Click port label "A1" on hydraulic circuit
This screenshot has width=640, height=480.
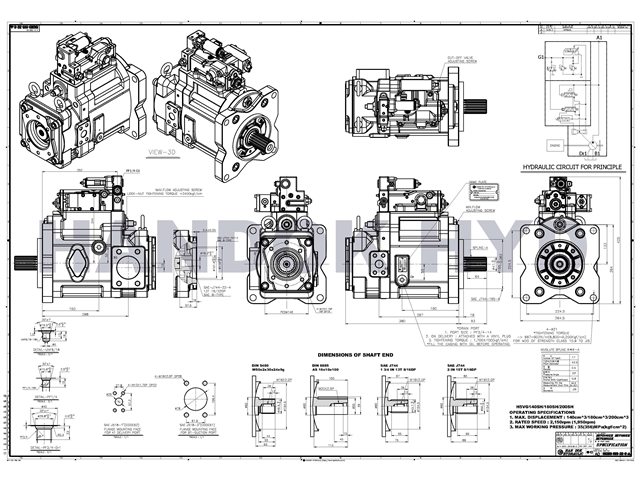click(599, 38)
